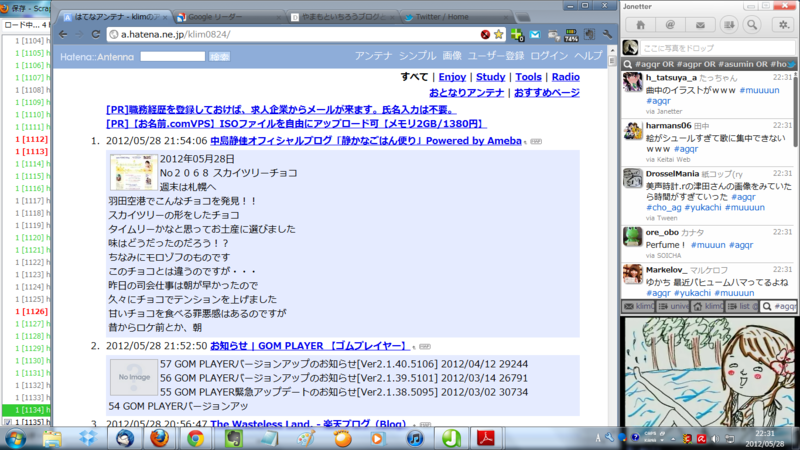This screenshot has height=450, width=800.
Task: Open Firefox from the taskbar
Action: (160, 438)
